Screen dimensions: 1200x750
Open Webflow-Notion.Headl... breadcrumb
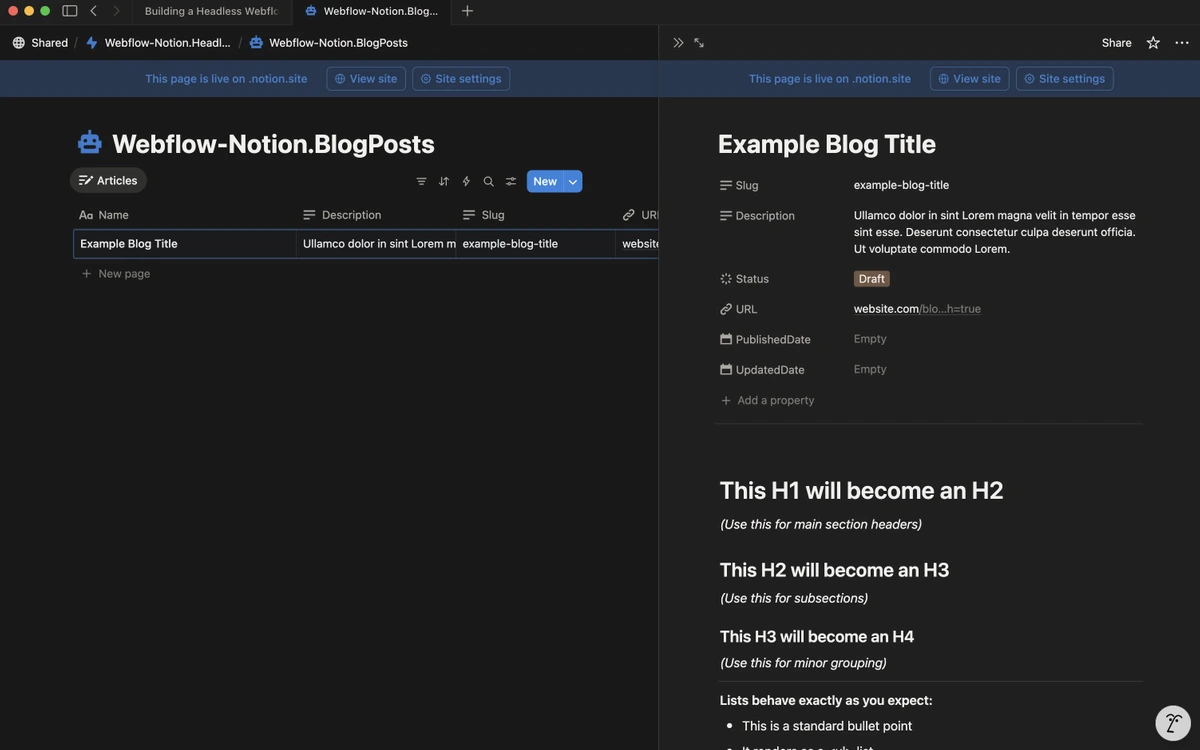(x=158, y=43)
